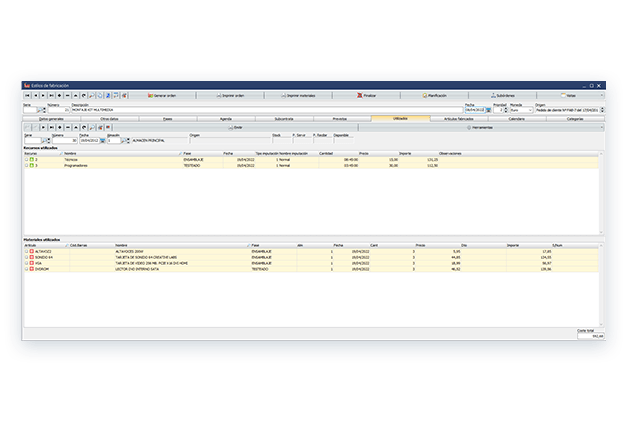Click the first-record navigation icon in top toolbar
The width and height of the screenshot is (640, 425).
click(27, 94)
